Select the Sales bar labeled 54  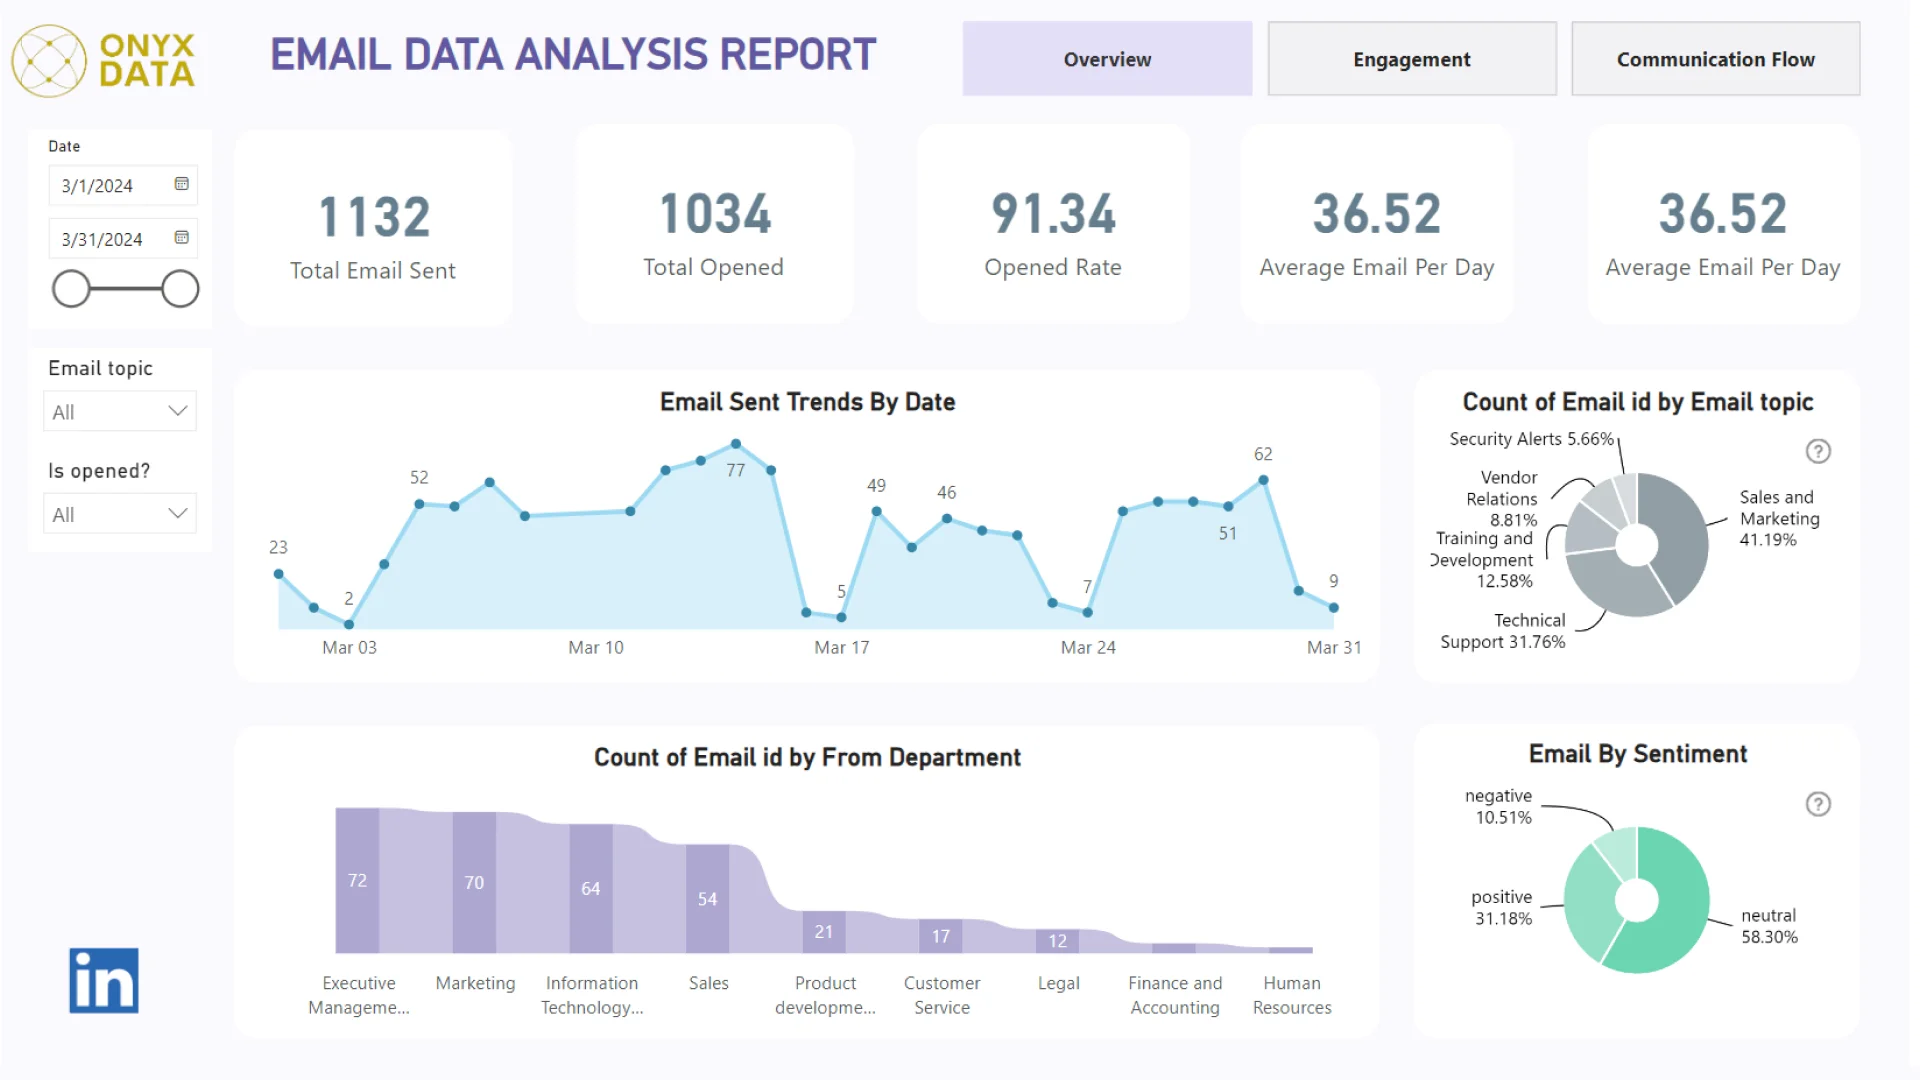[707, 898]
